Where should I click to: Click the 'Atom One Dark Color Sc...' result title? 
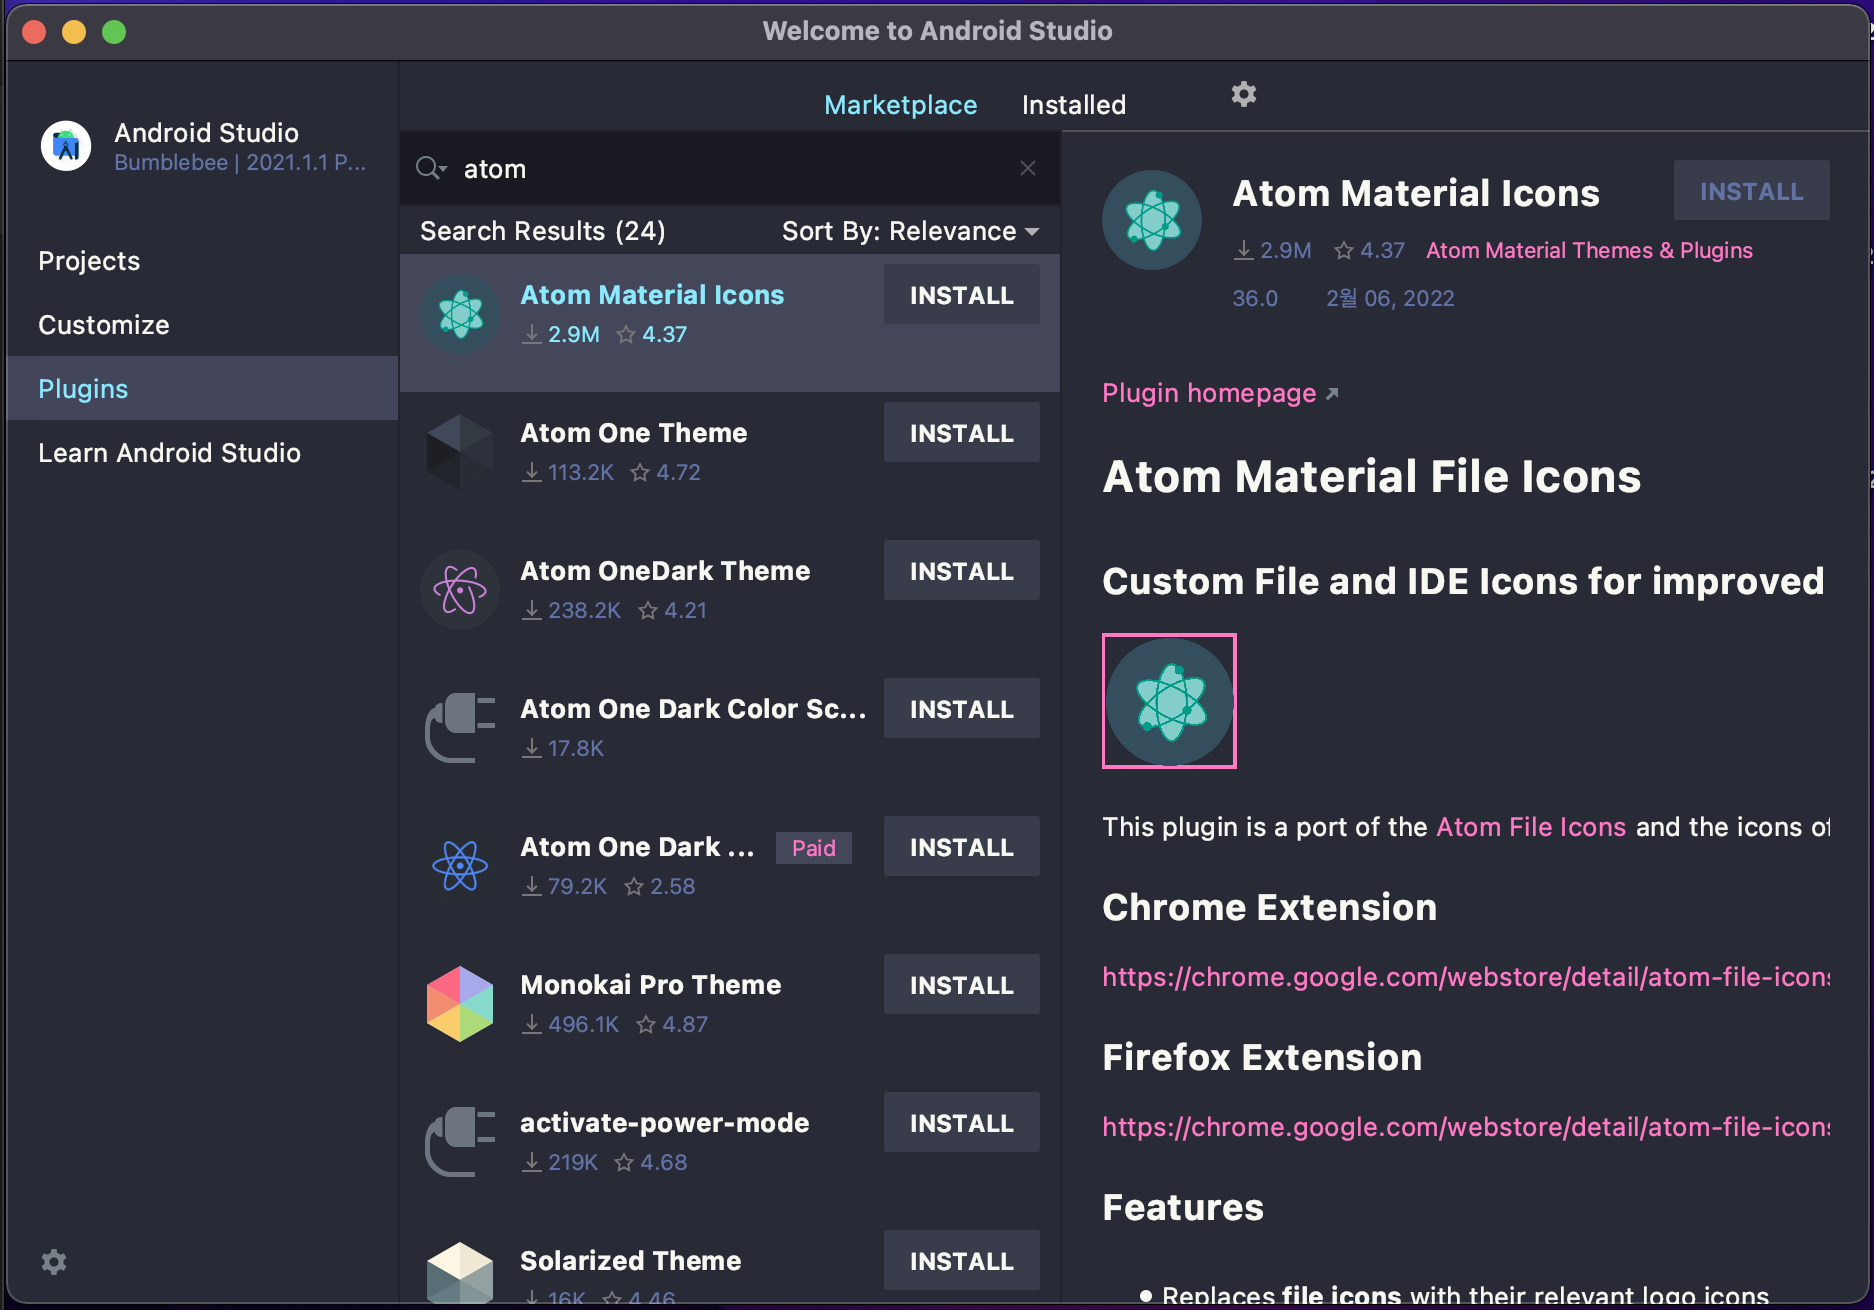click(693, 709)
